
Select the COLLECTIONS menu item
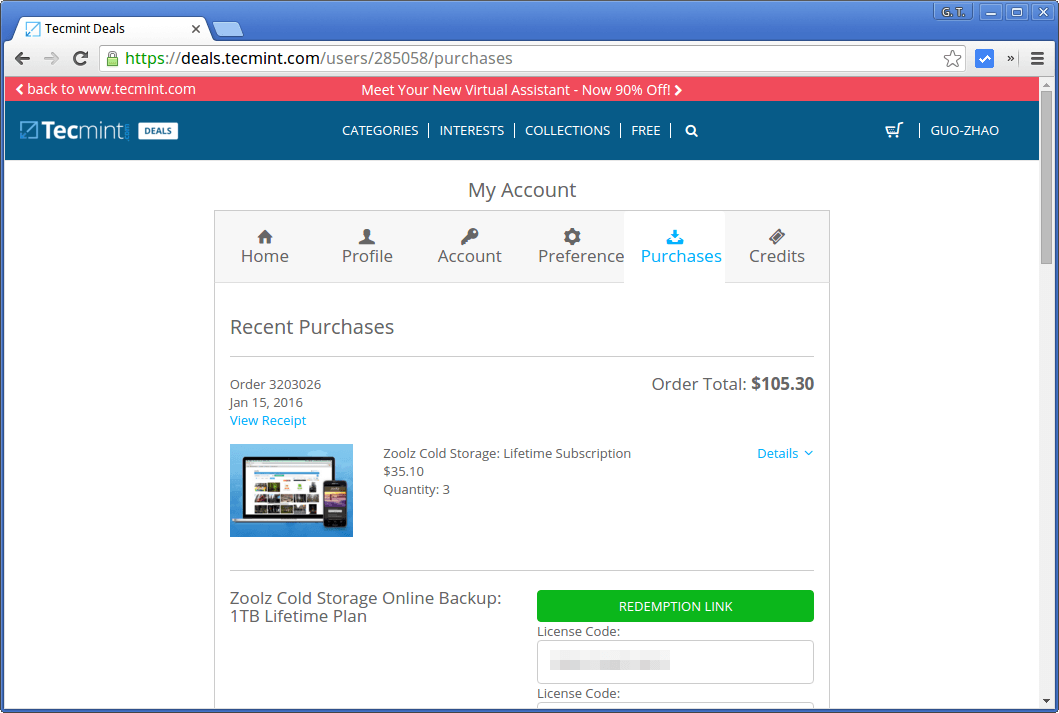coord(567,130)
